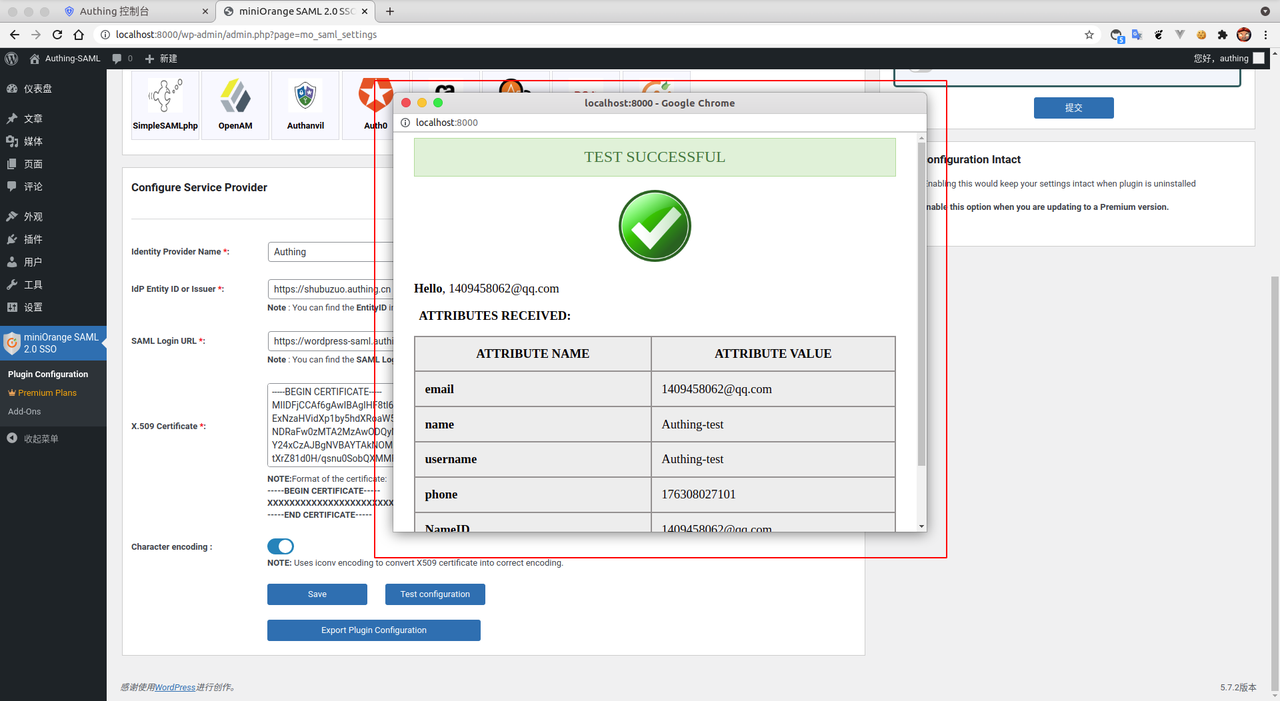This screenshot has width=1280, height=701.
Task: Open the Google Translate extension
Action: (x=1137, y=34)
